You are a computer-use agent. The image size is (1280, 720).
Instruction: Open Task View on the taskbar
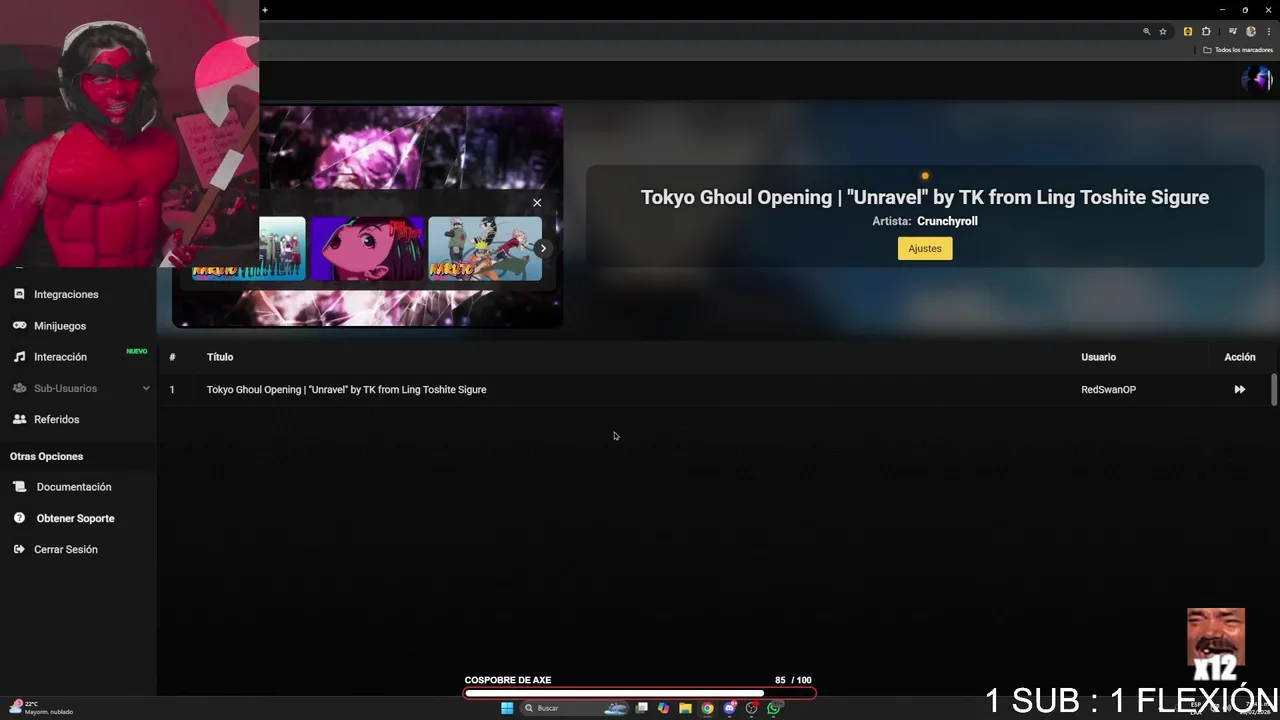(x=641, y=708)
